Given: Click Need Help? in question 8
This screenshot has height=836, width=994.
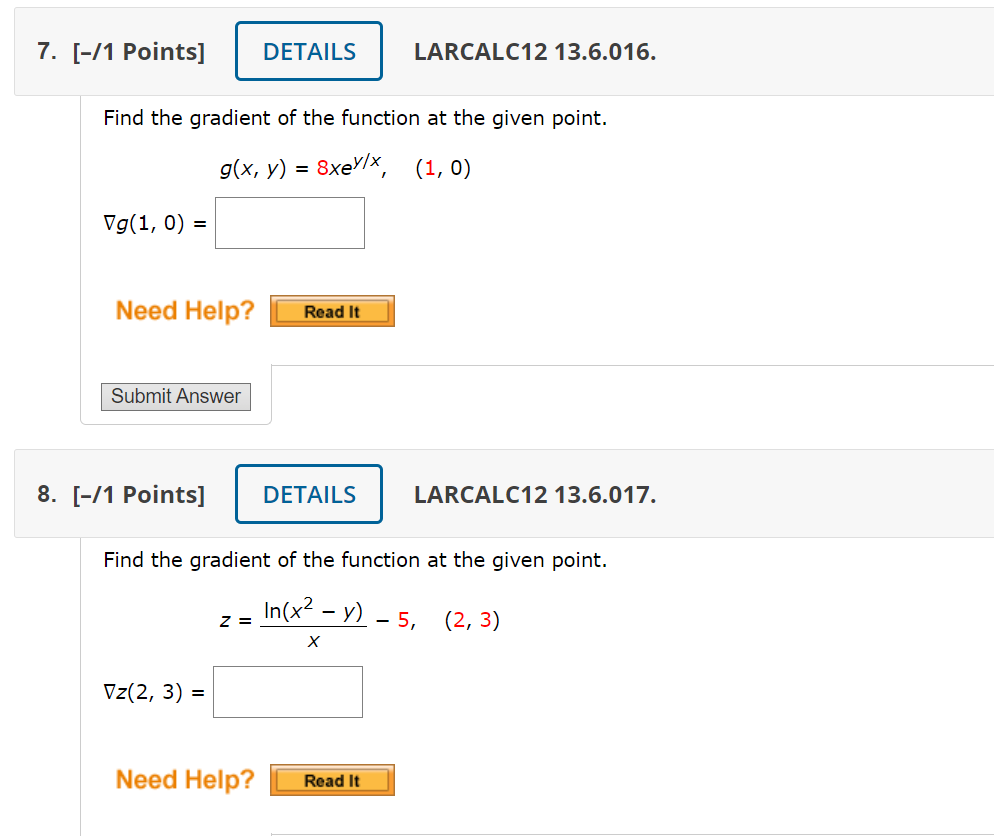Looking at the screenshot, I should (x=184, y=779).
